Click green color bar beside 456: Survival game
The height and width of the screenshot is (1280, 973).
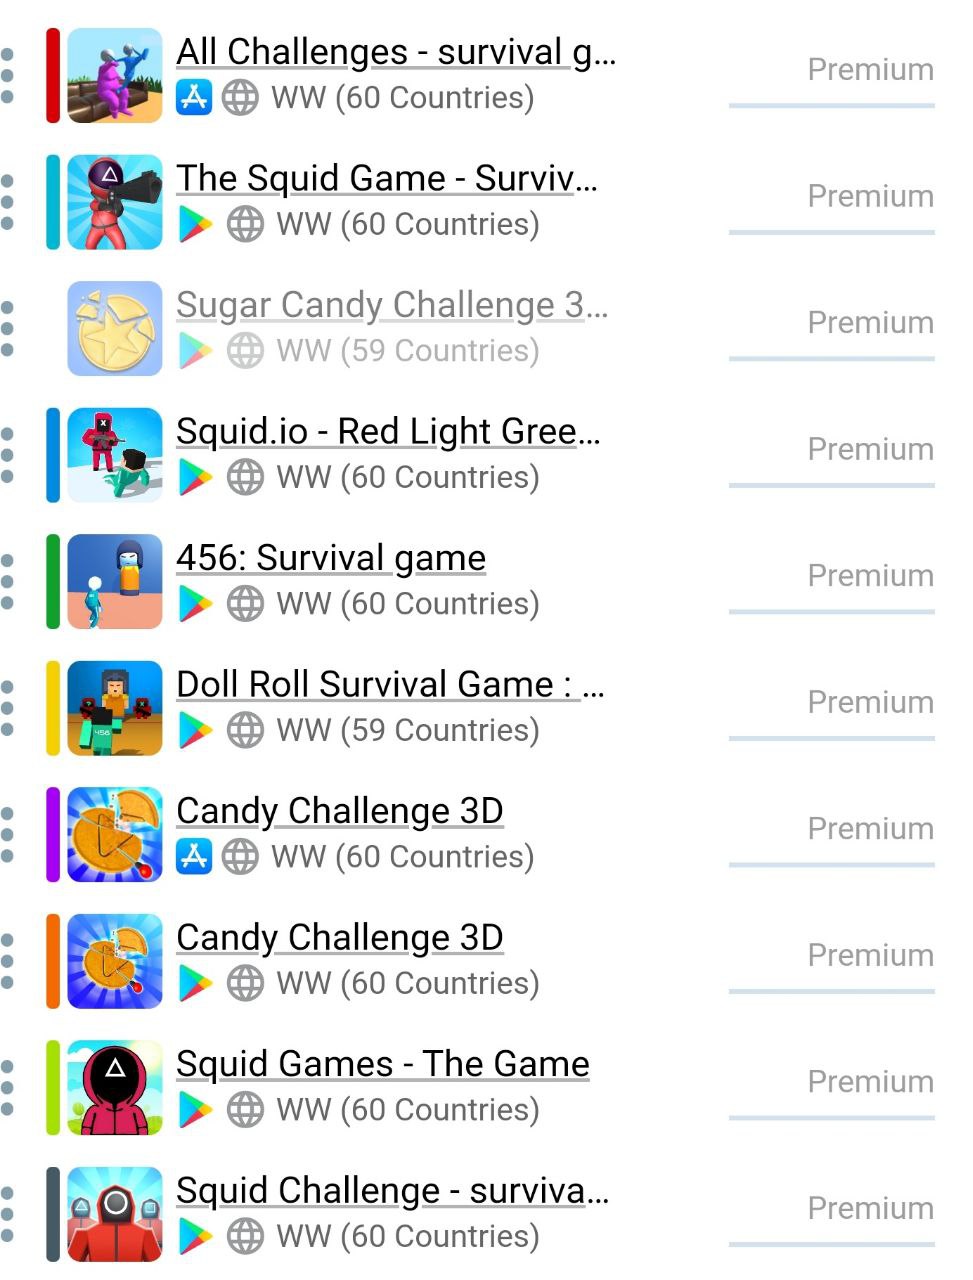53,582
